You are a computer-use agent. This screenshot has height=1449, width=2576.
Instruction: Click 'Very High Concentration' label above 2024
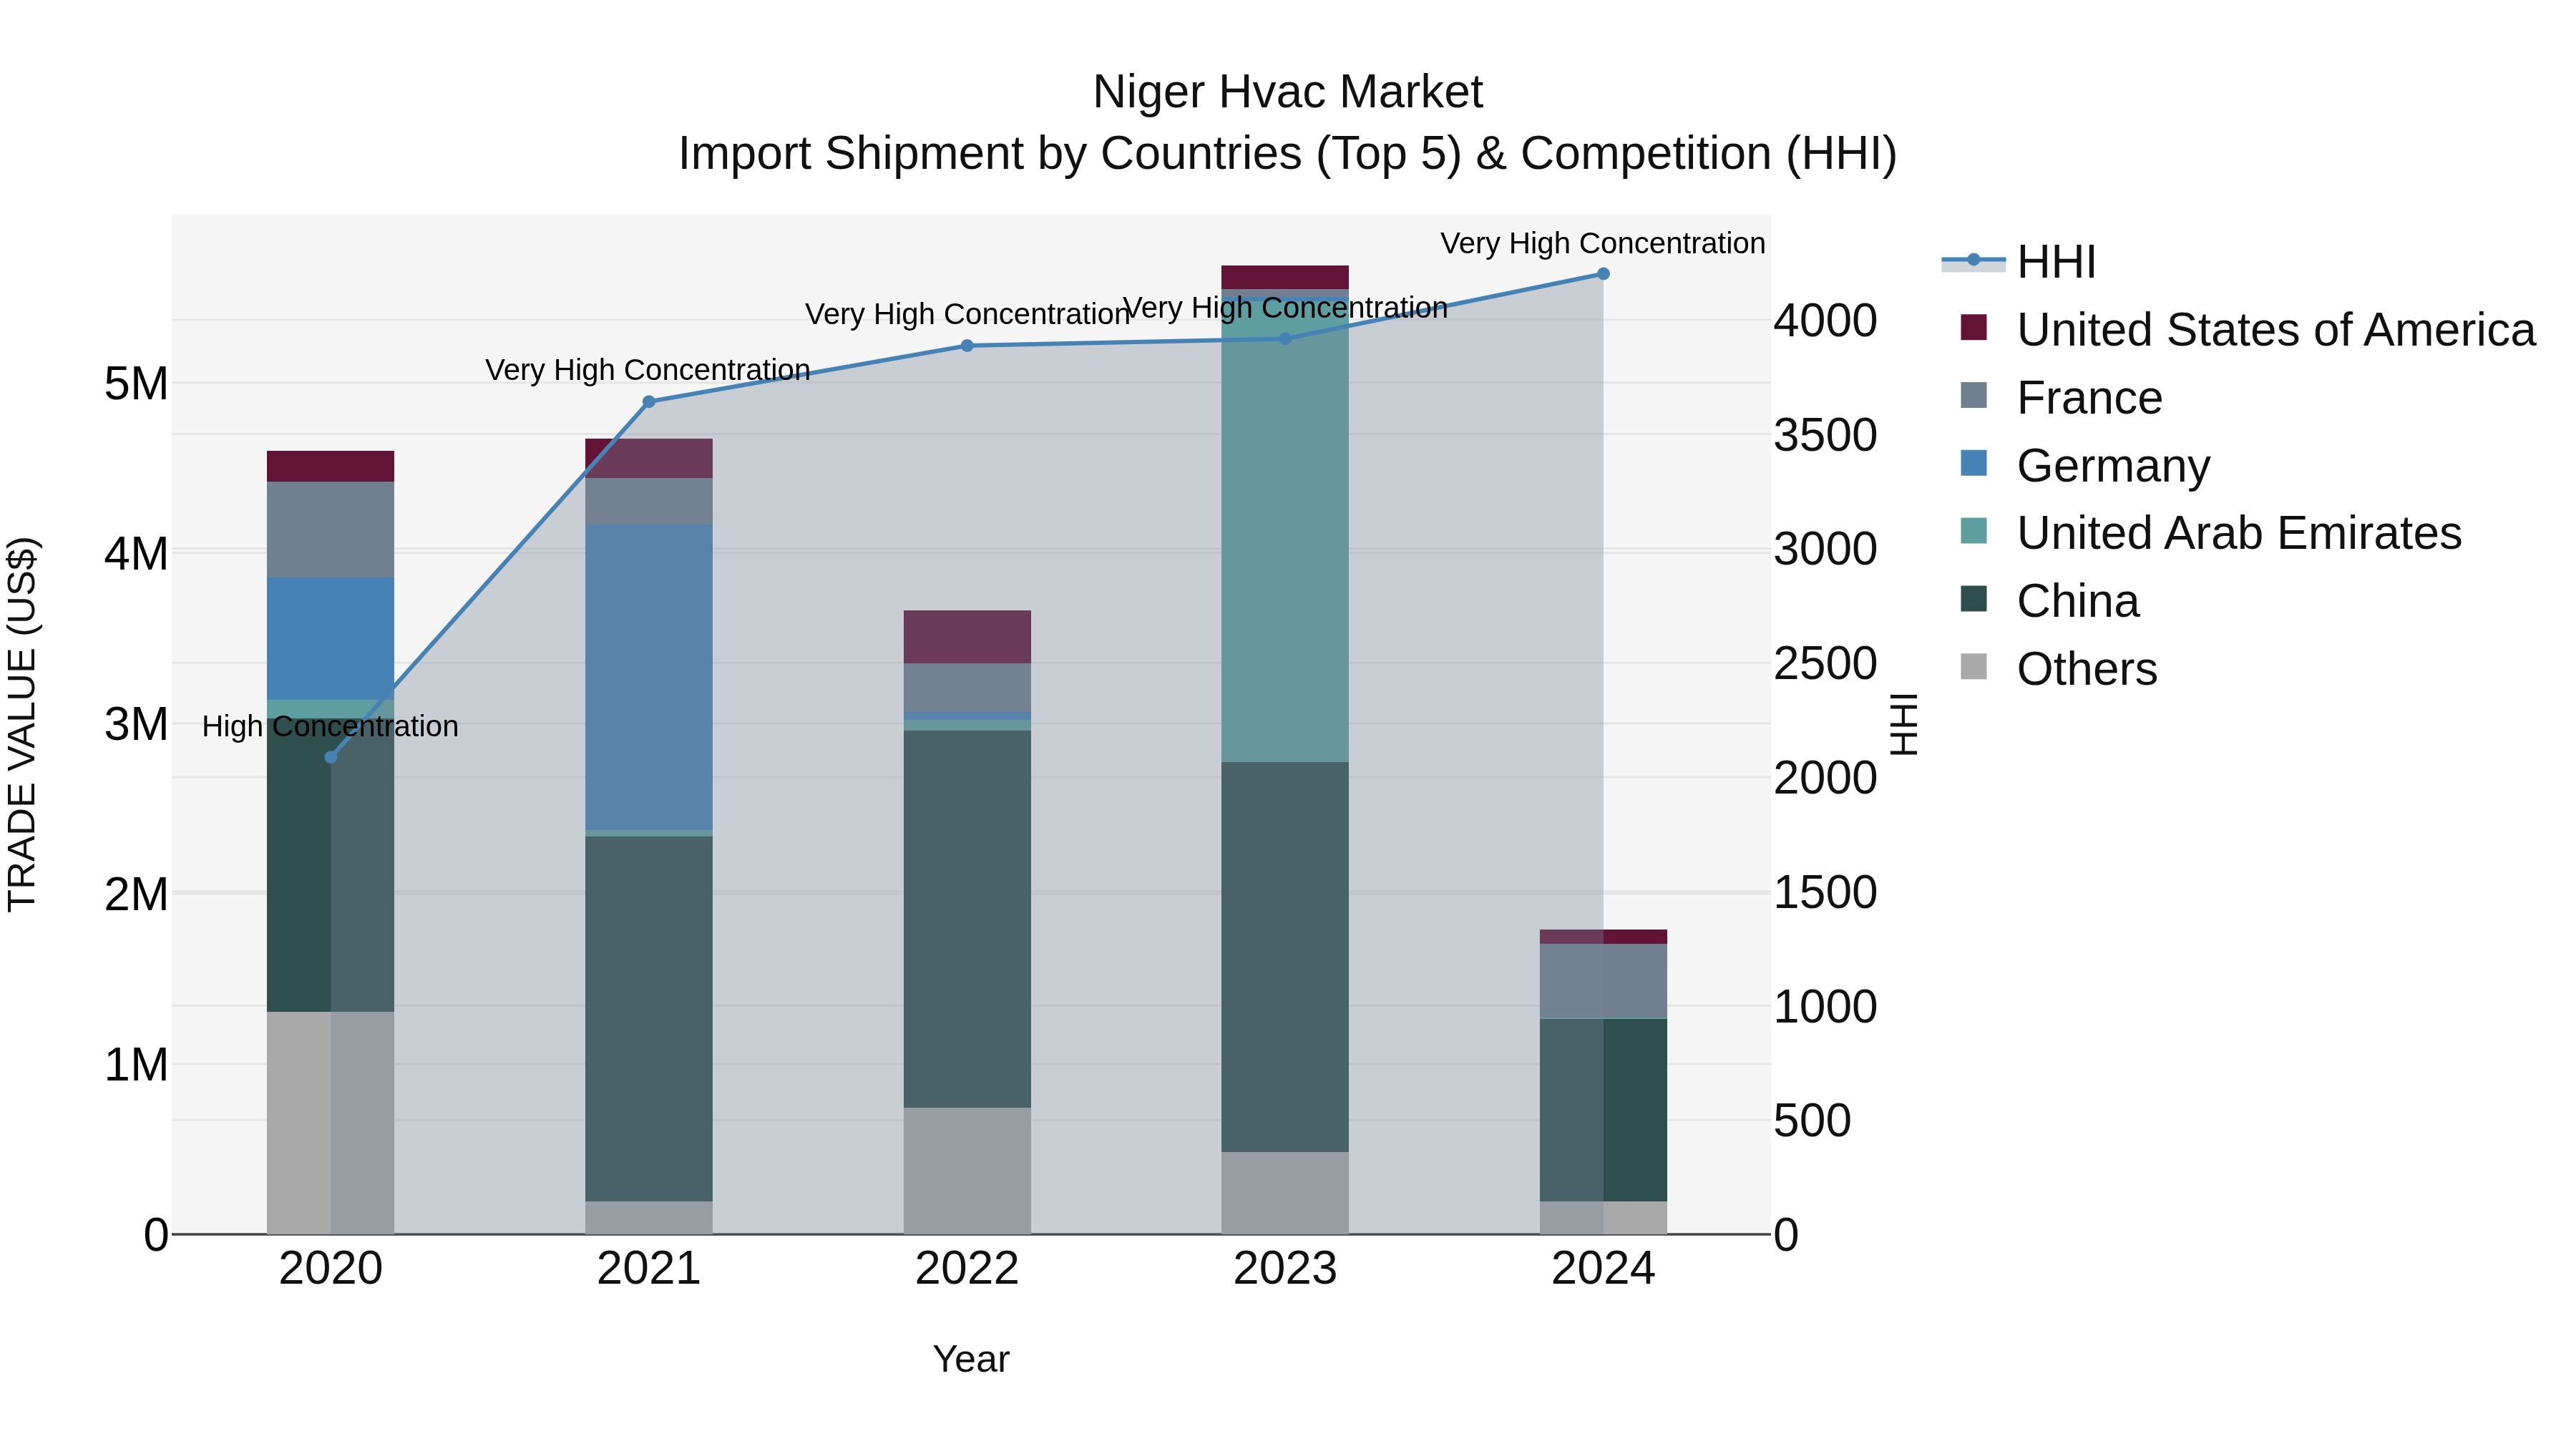(x=1603, y=243)
